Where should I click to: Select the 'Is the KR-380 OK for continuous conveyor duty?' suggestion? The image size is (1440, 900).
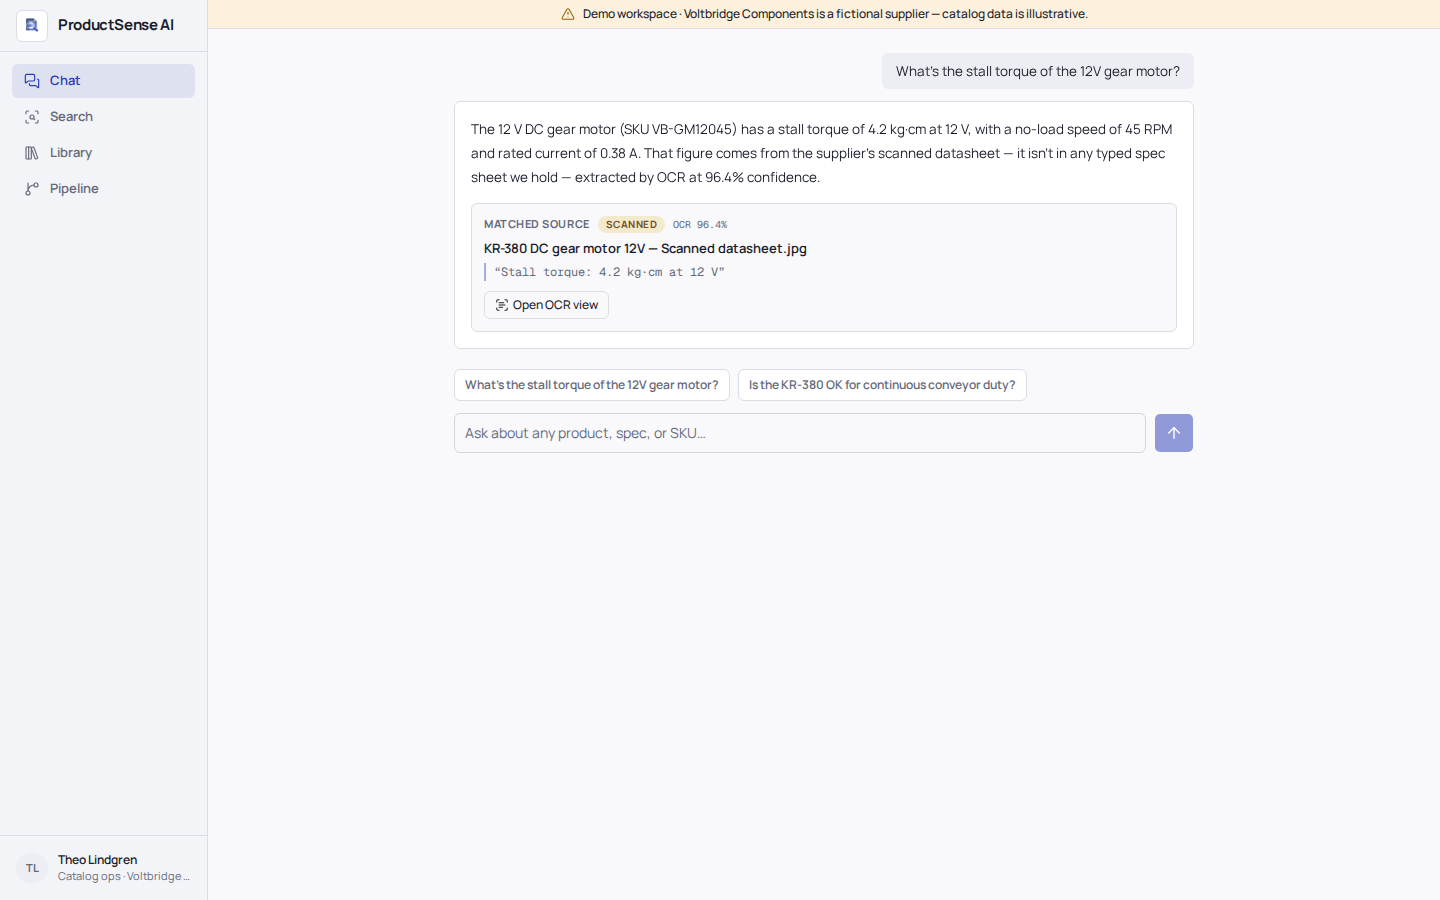pyautogui.click(x=882, y=385)
